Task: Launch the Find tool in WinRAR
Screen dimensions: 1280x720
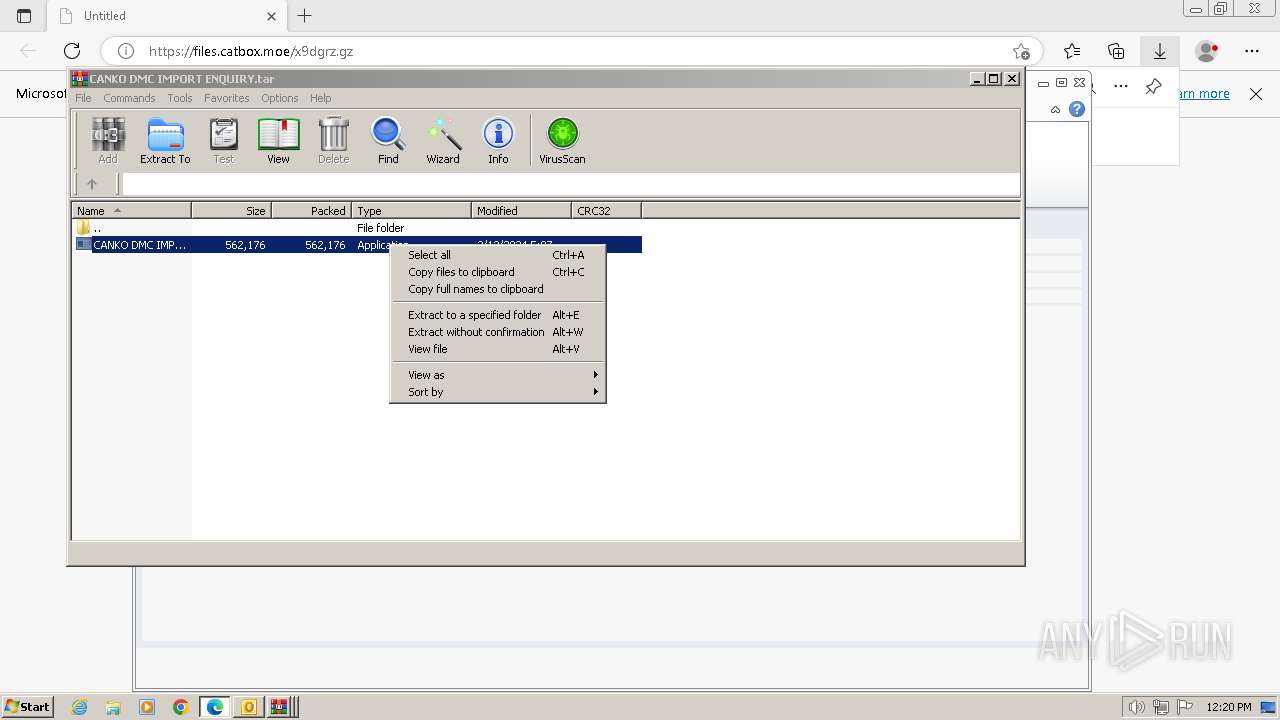Action: pos(388,140)
